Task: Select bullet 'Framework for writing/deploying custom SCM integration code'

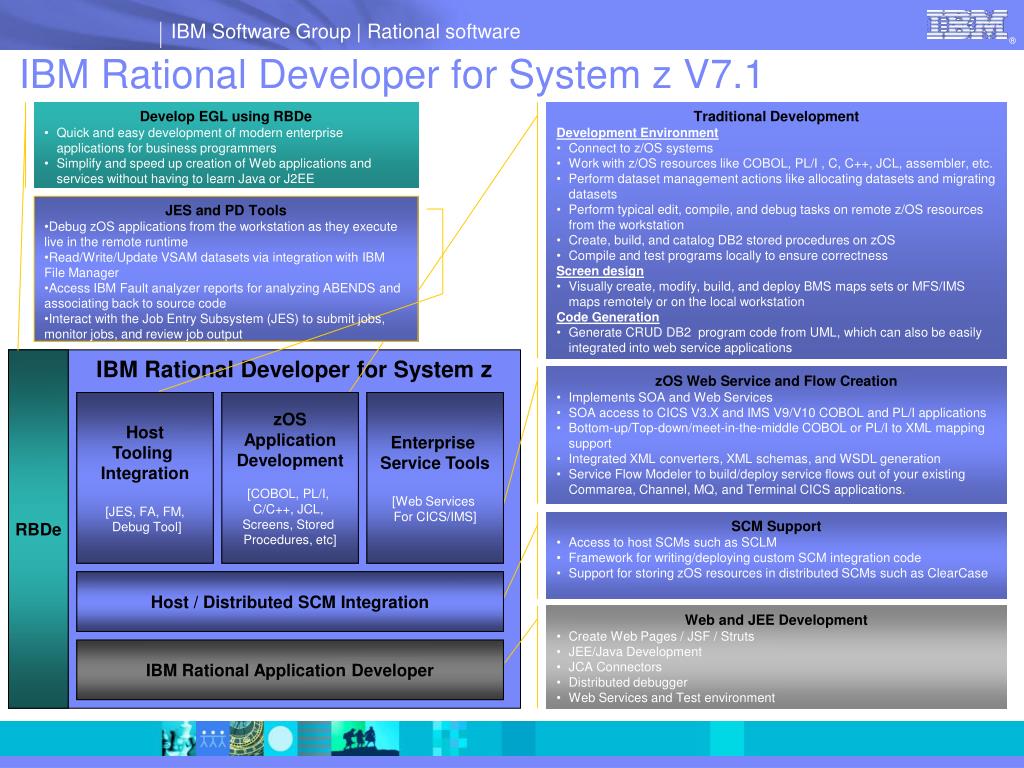Action: pyautogui.click(x=744, y=558)
